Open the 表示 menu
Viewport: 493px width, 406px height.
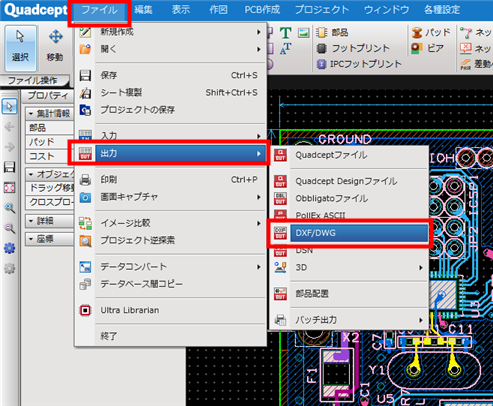coord(181,10)
